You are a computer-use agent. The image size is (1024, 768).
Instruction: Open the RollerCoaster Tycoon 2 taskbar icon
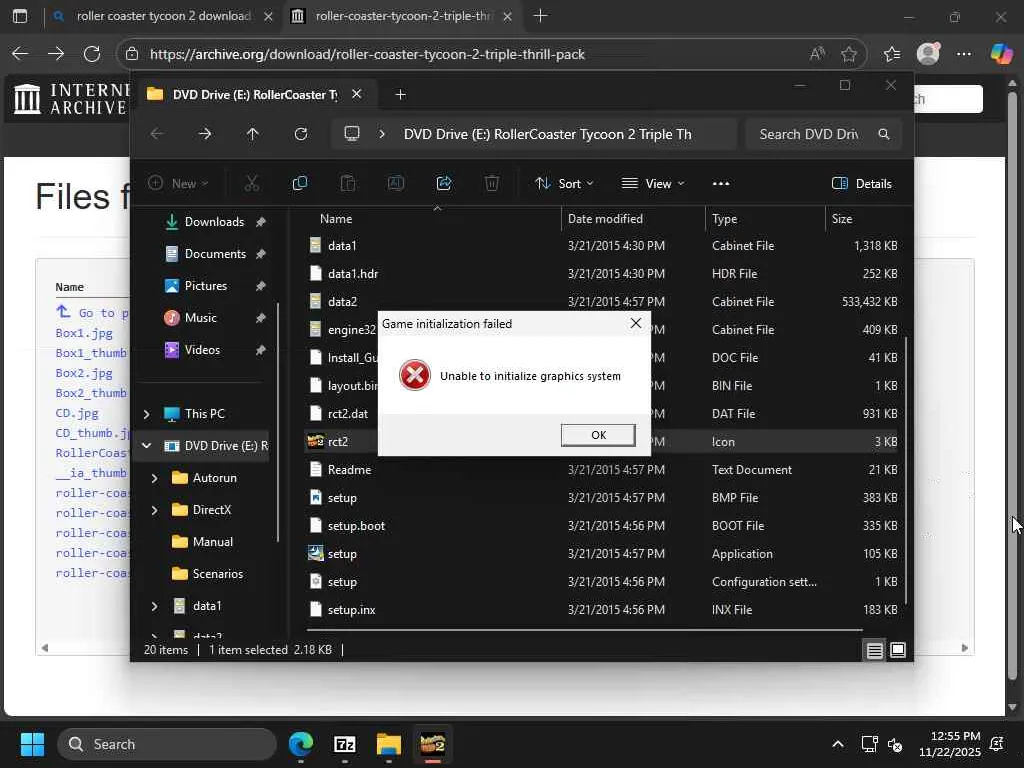click(x=432, y=744)
